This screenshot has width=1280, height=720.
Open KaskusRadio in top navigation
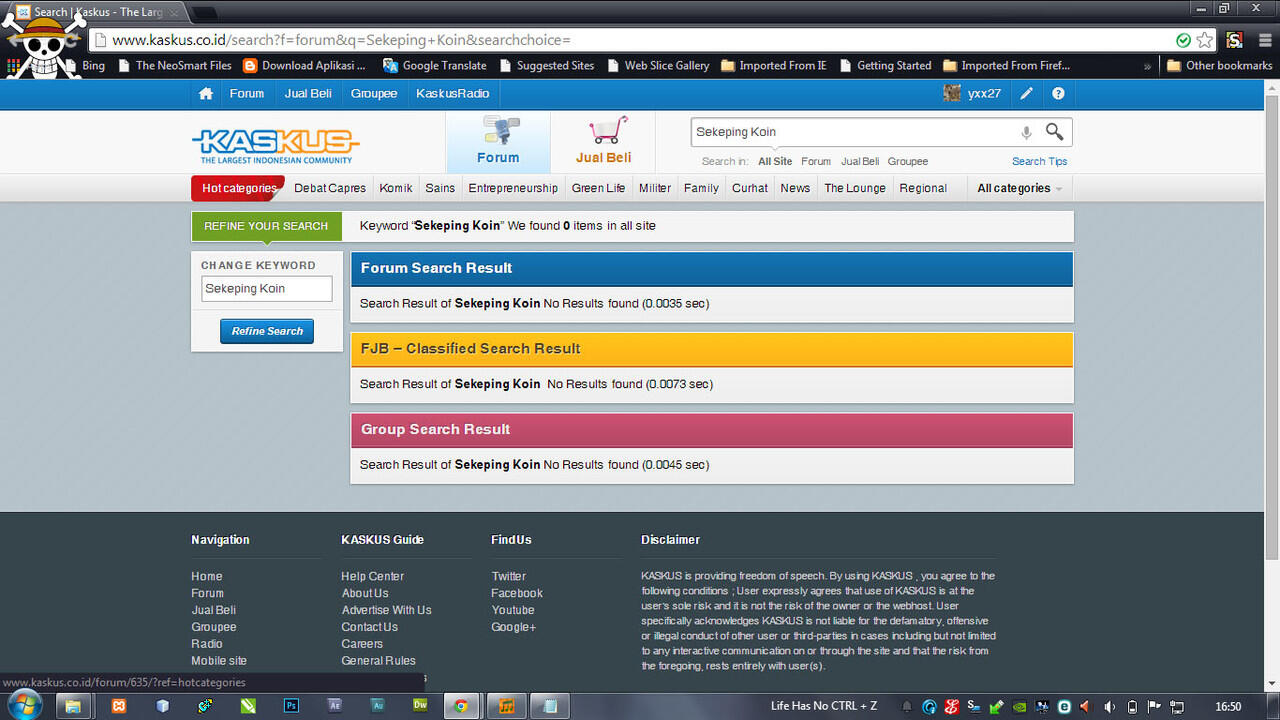pos(453,93)
